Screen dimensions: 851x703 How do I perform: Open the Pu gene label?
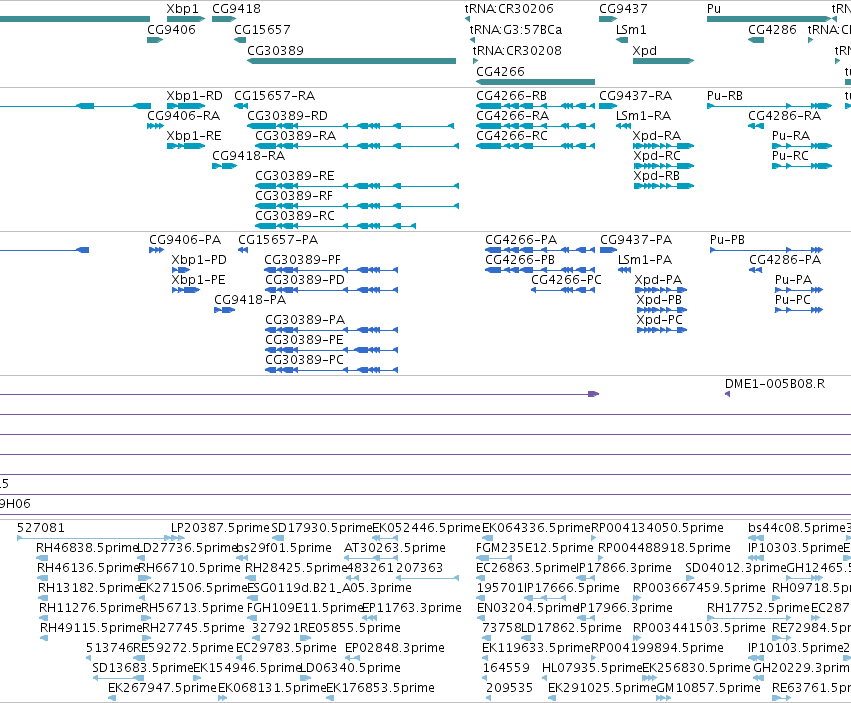pos(714,9)
